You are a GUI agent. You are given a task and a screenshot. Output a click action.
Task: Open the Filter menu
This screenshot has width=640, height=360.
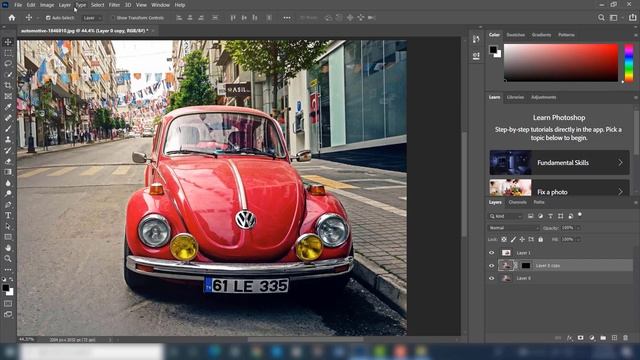tap(114, 5)
